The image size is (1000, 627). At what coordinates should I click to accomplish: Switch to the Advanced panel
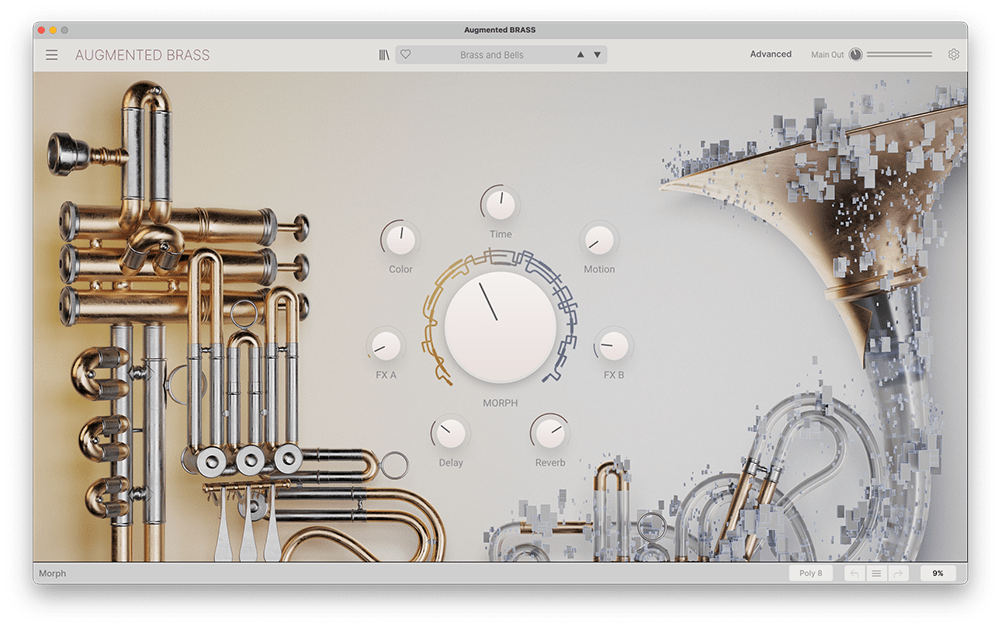click(770, 54)
